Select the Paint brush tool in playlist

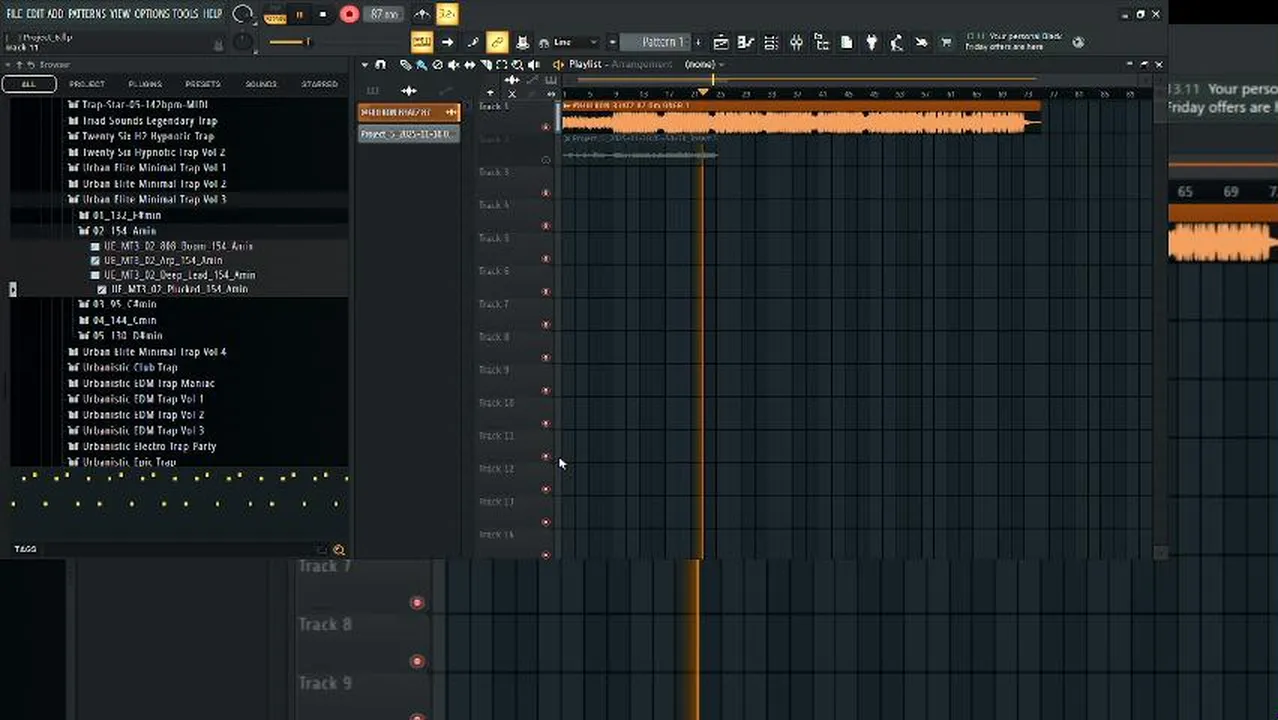[x=421, y=64]
